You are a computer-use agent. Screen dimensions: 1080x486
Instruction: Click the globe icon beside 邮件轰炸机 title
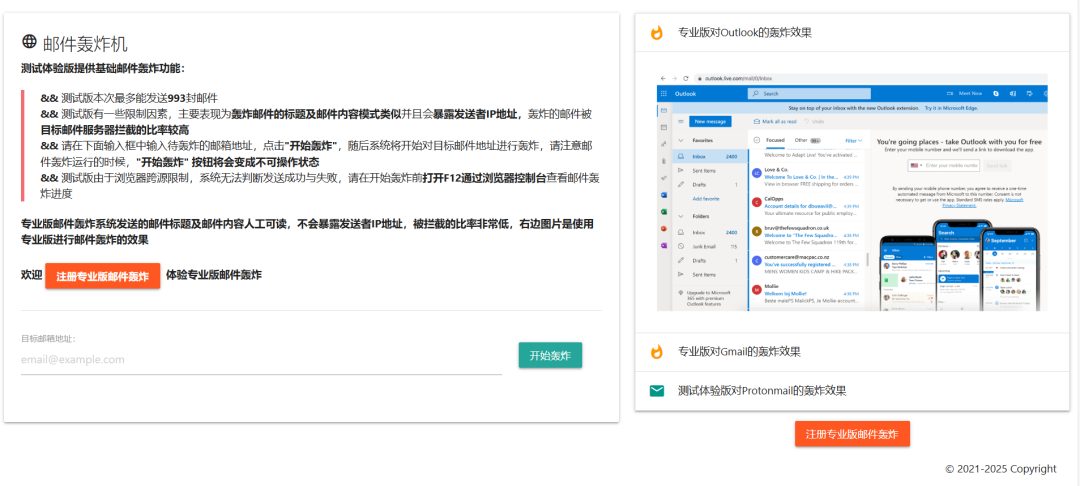(x=29, y=42)
